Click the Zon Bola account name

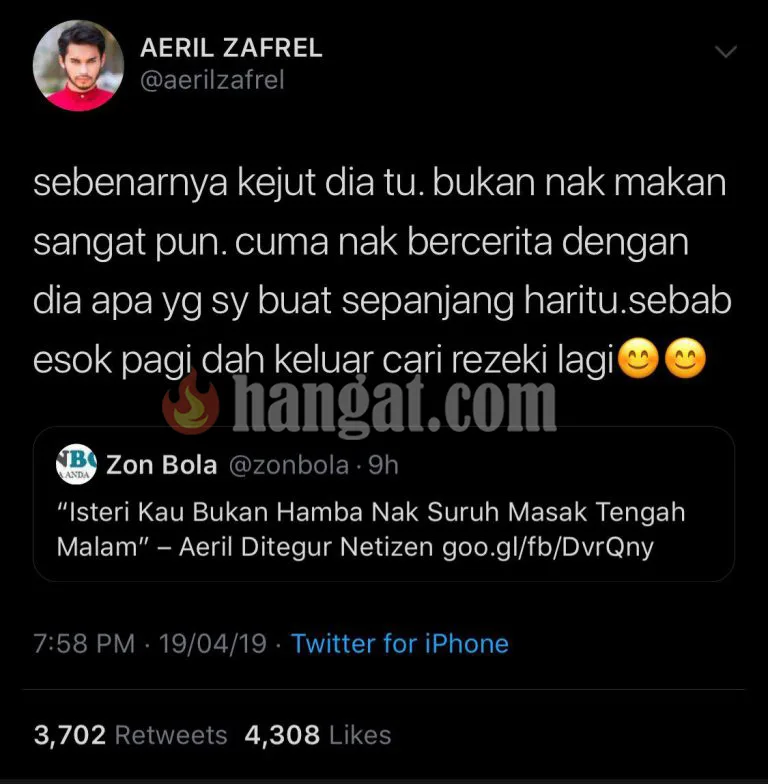(x=162, y=465)
